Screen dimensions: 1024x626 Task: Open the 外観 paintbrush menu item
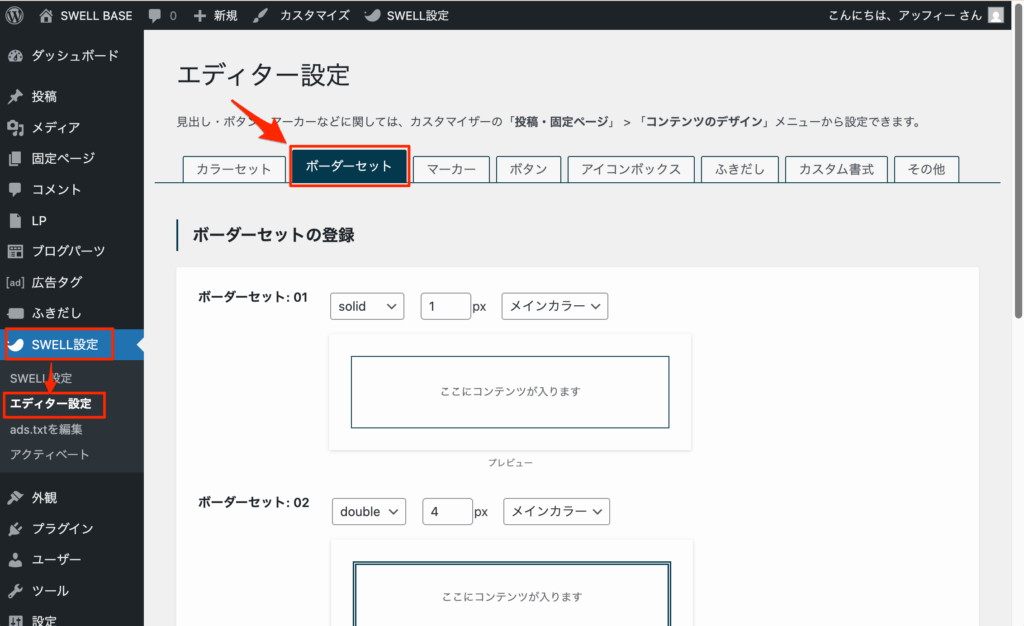tap(44, 498)
